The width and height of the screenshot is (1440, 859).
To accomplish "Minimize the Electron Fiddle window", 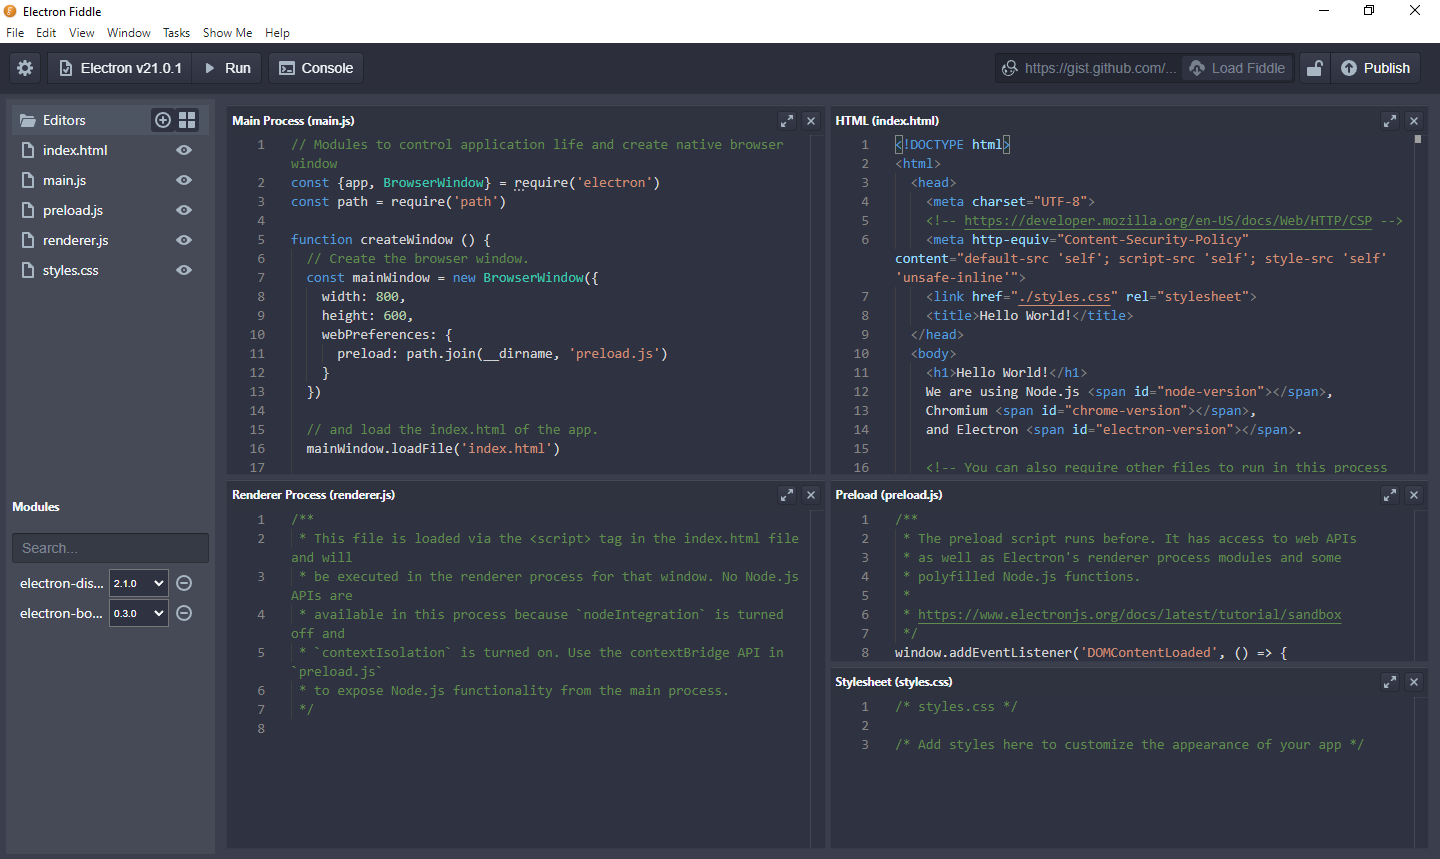I will pyautogui.click(x=1324, y=11).
